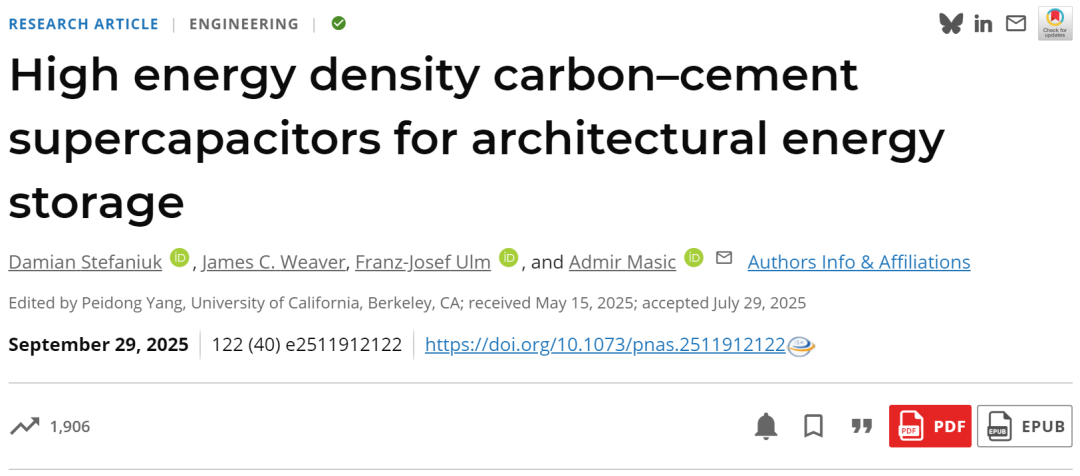
Task: Click the corresponding author envelope icon
Action: pos(724,258)
